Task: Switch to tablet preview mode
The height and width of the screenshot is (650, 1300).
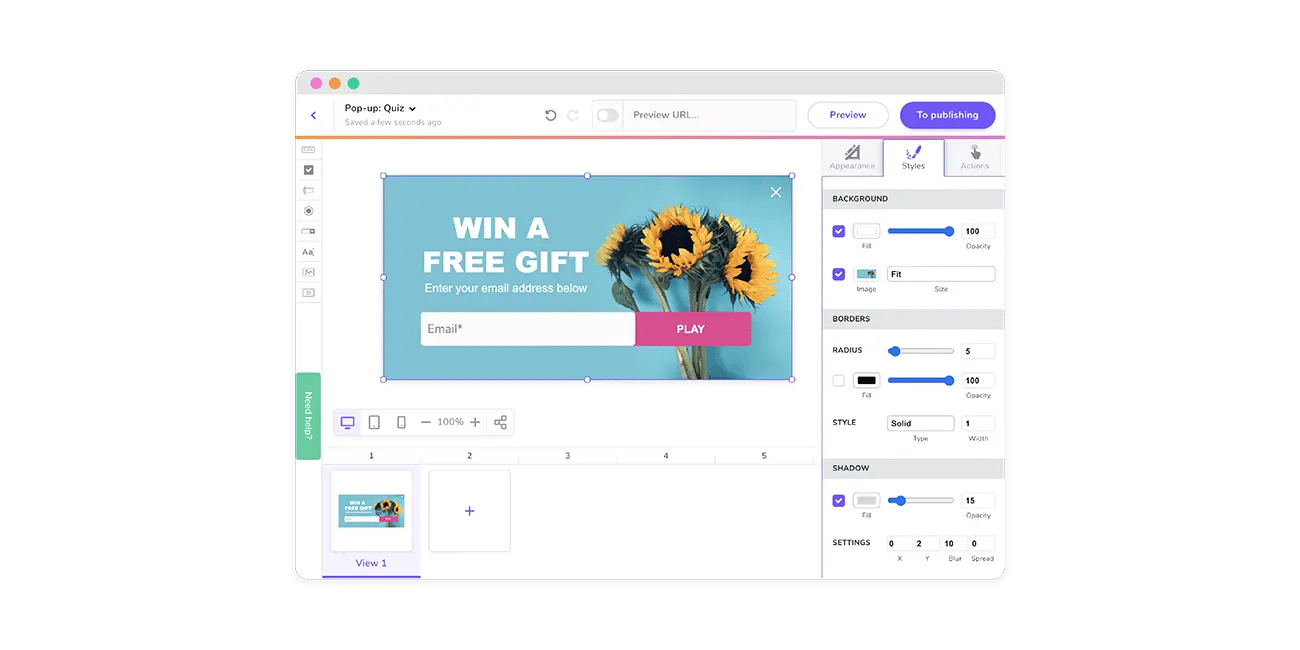Action: (x=374, y=421)
